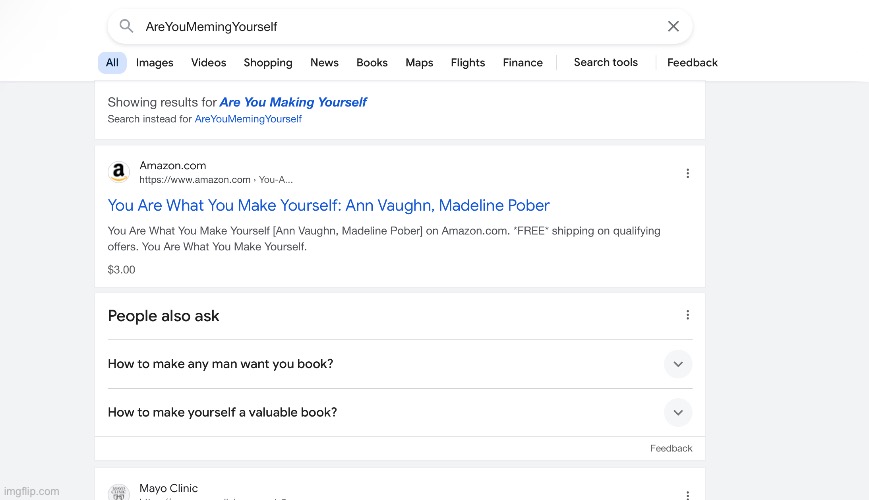Open "You Are What You Make Yourself" result title
869x500 pixels.
point(329,206)
